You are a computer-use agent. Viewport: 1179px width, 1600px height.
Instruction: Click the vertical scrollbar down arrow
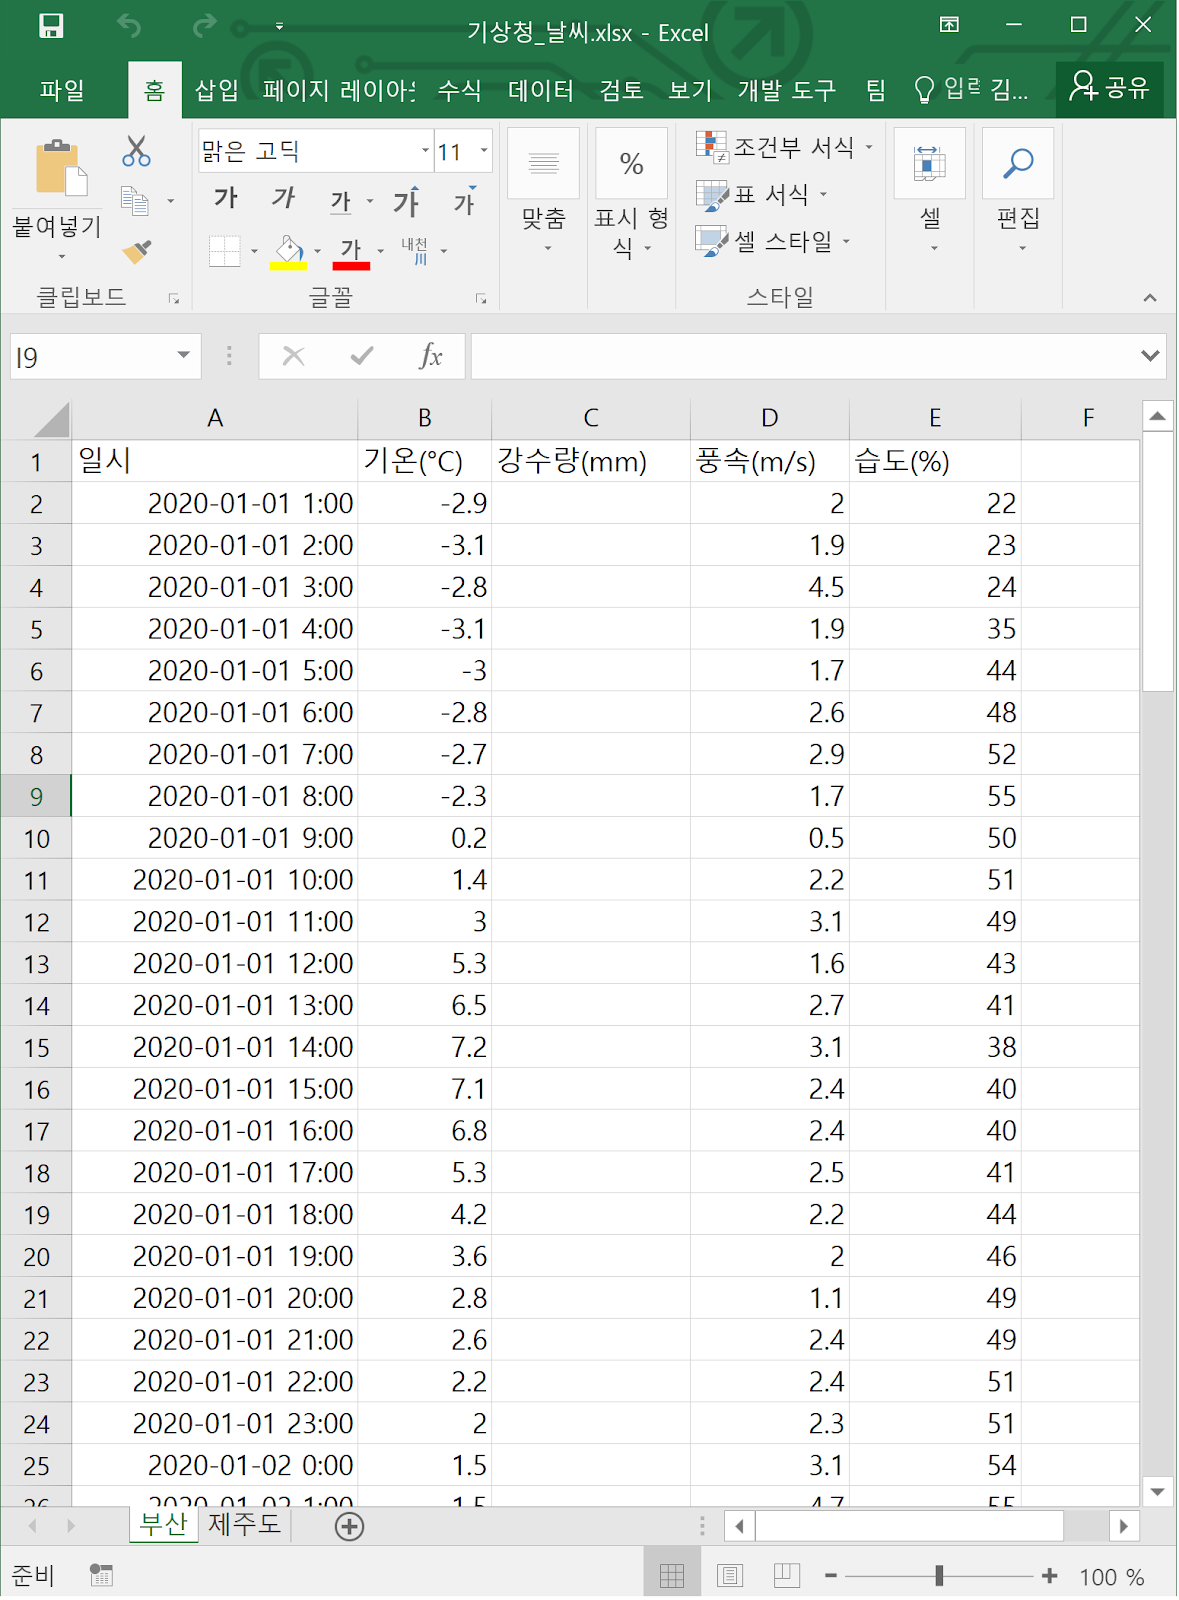coord(1157,1491)
